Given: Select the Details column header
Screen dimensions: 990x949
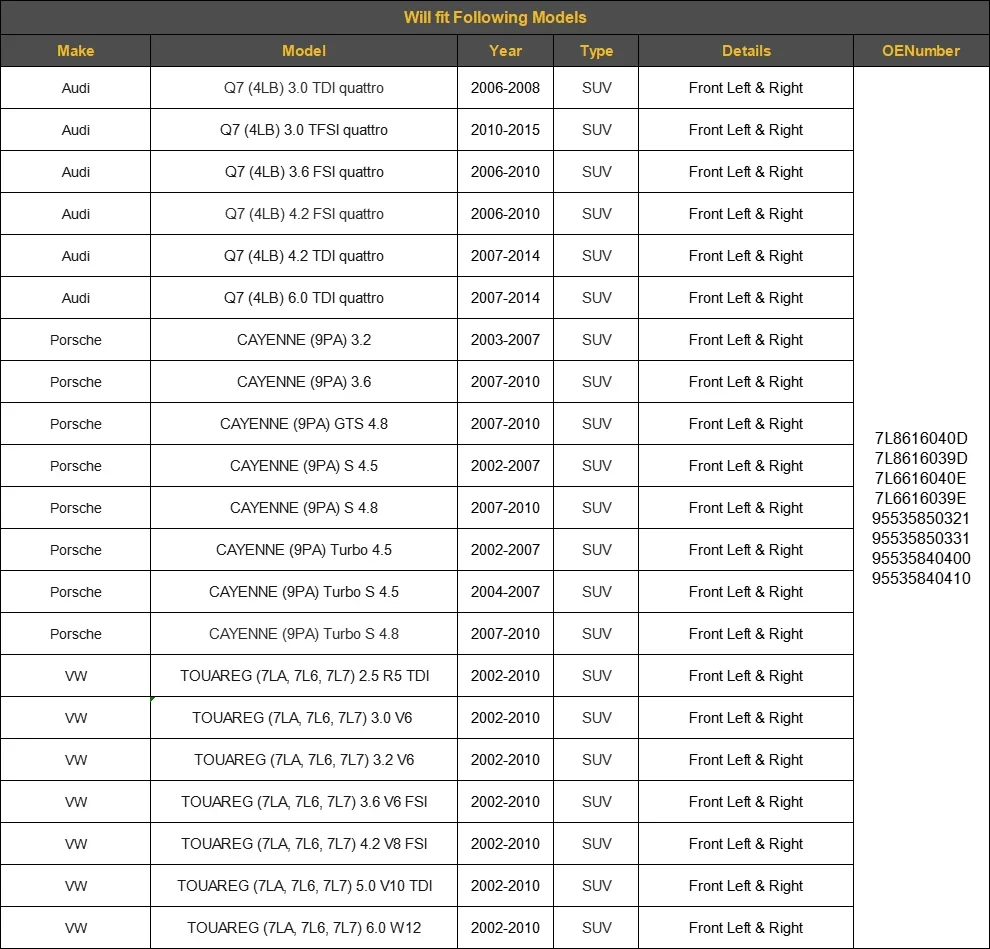Looking at the screenshot, I should pyautogui.click(x=746, y=51).
